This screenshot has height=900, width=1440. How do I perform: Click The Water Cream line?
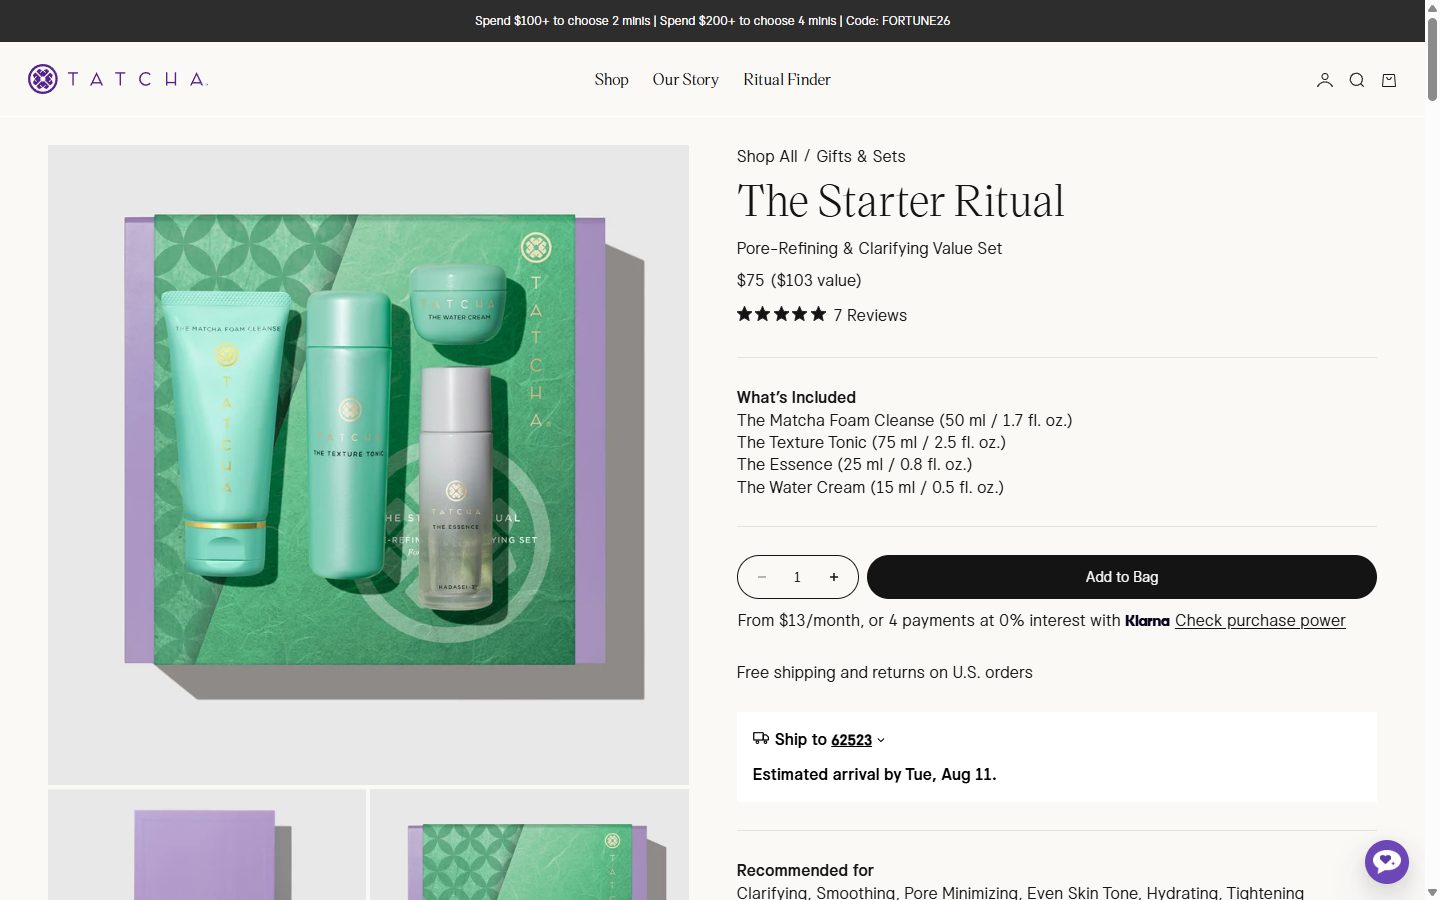[x=870, y=487]
